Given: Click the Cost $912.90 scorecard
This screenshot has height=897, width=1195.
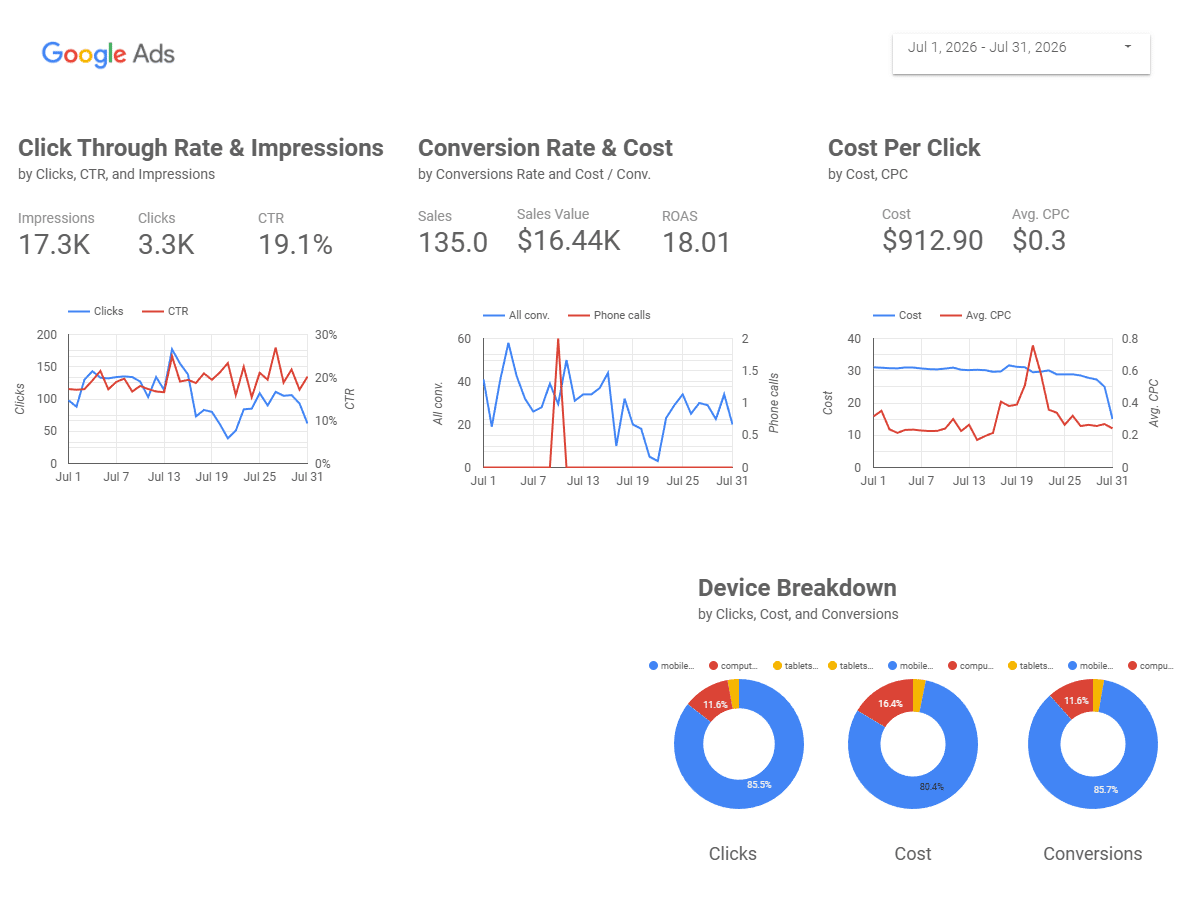Looking at the screenshot, I should pos(932,231).
